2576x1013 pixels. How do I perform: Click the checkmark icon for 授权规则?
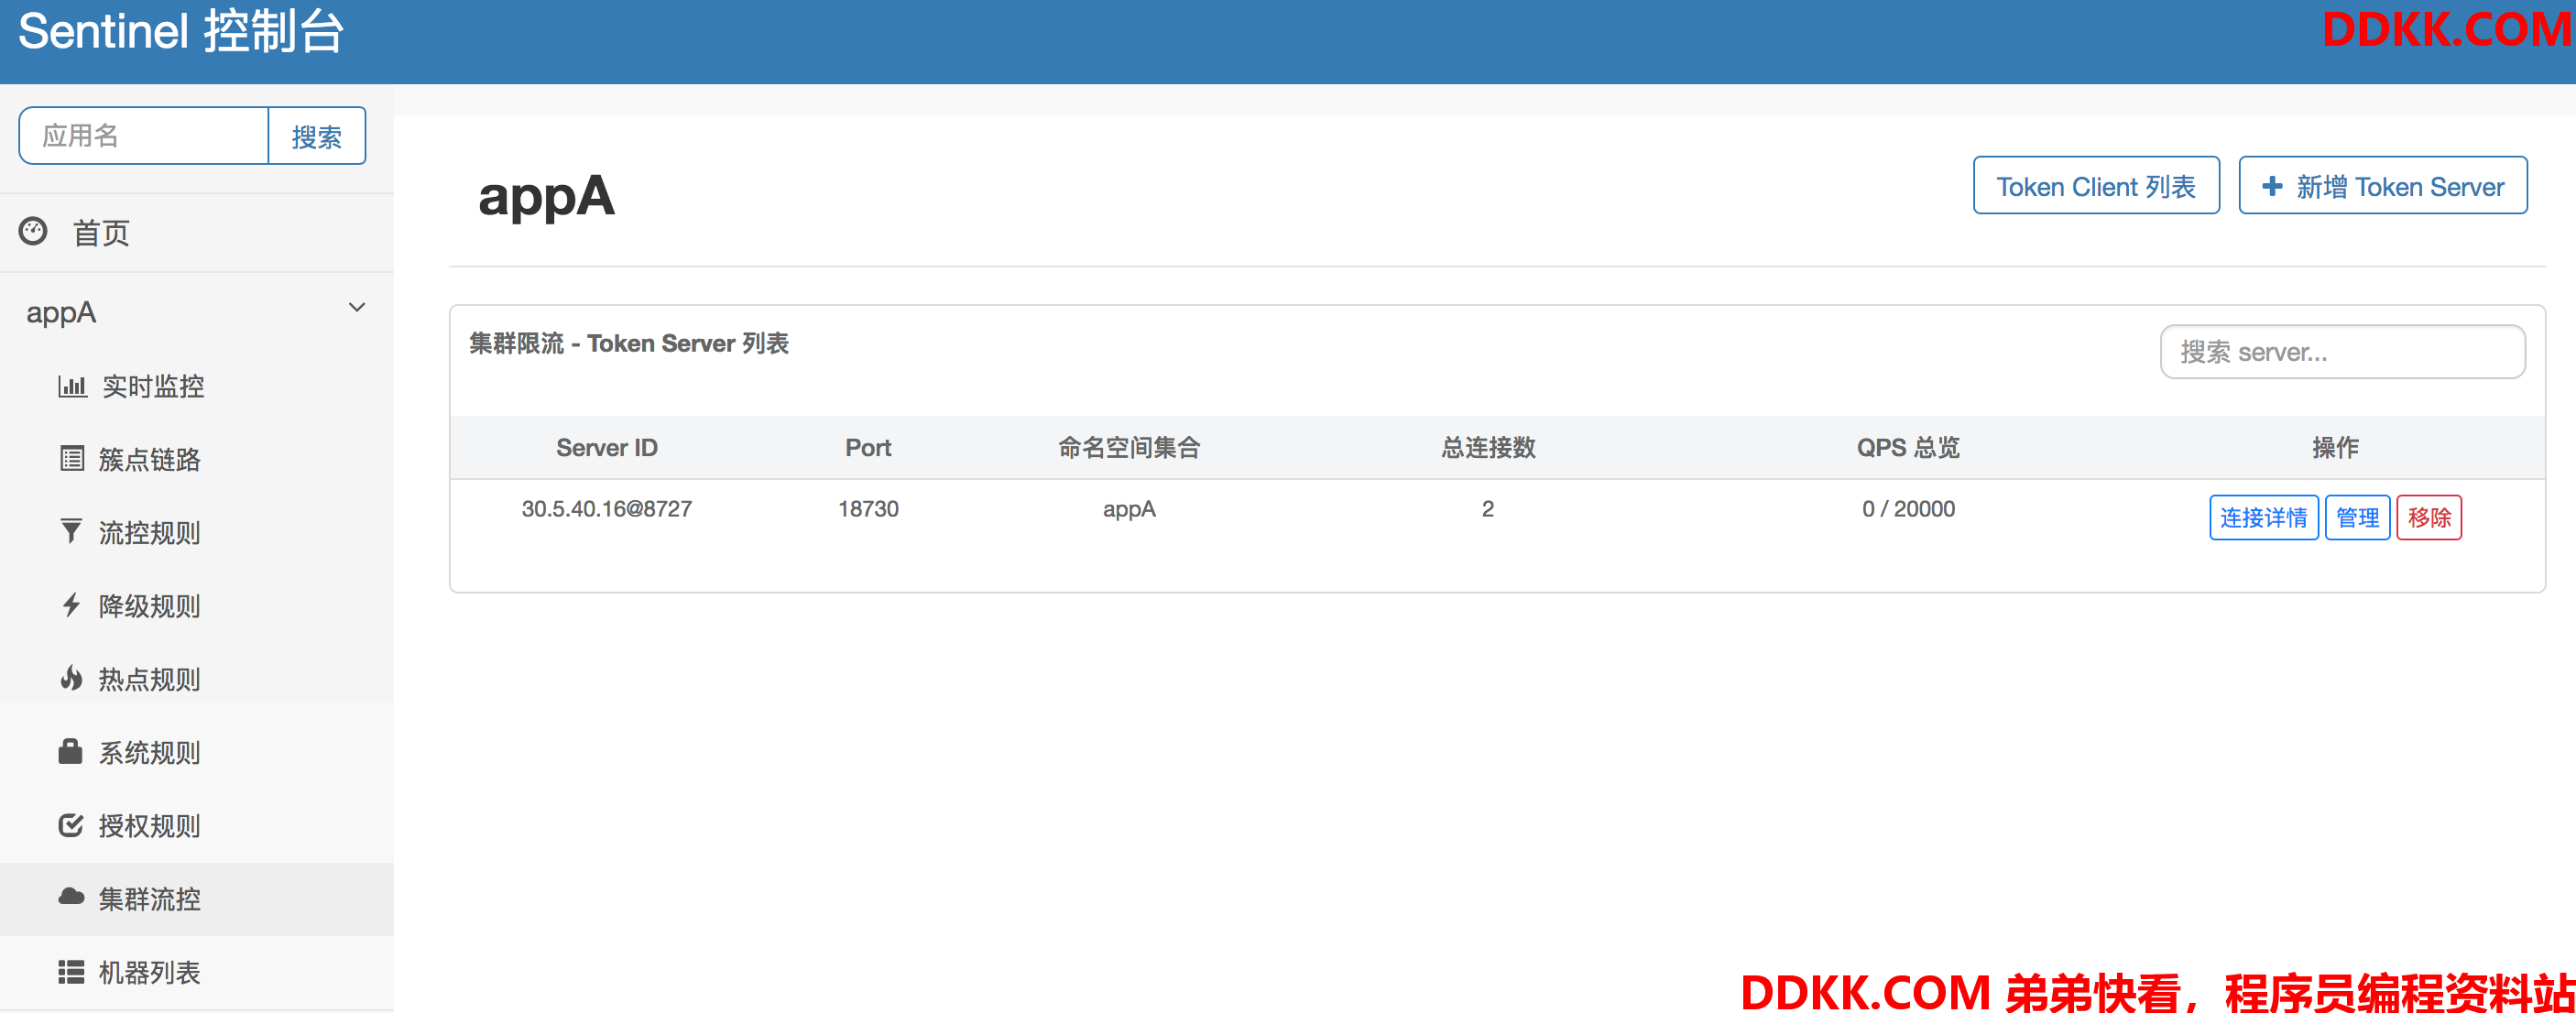pyautogui.click(x=71, y=825)
